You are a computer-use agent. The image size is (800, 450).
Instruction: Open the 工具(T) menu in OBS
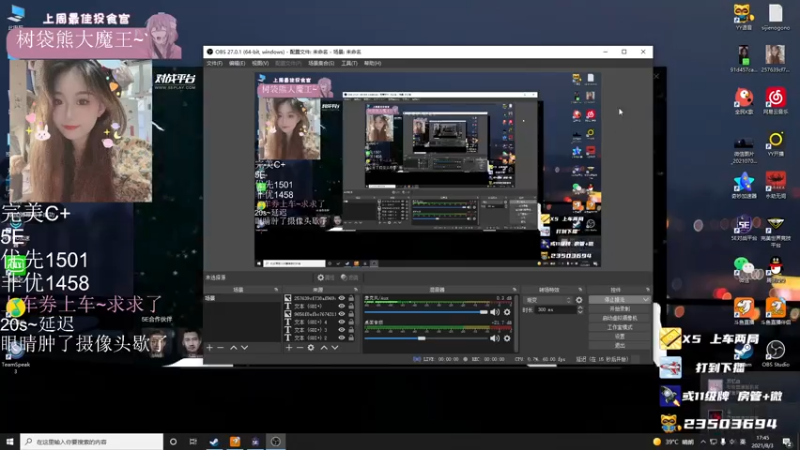tap(349, 63)
